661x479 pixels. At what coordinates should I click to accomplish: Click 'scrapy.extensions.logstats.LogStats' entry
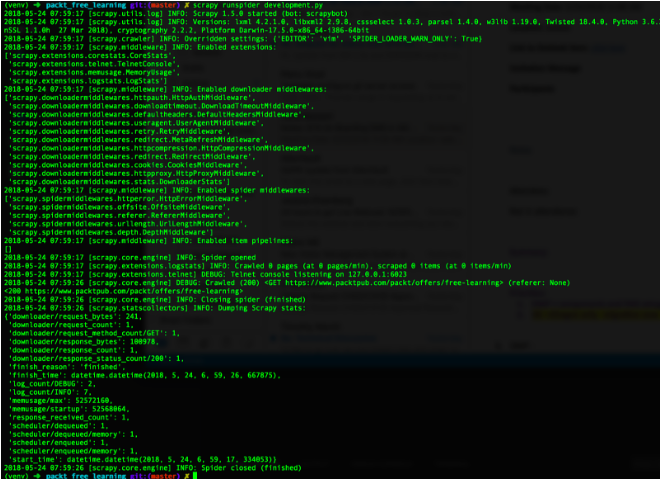point(88,81)
